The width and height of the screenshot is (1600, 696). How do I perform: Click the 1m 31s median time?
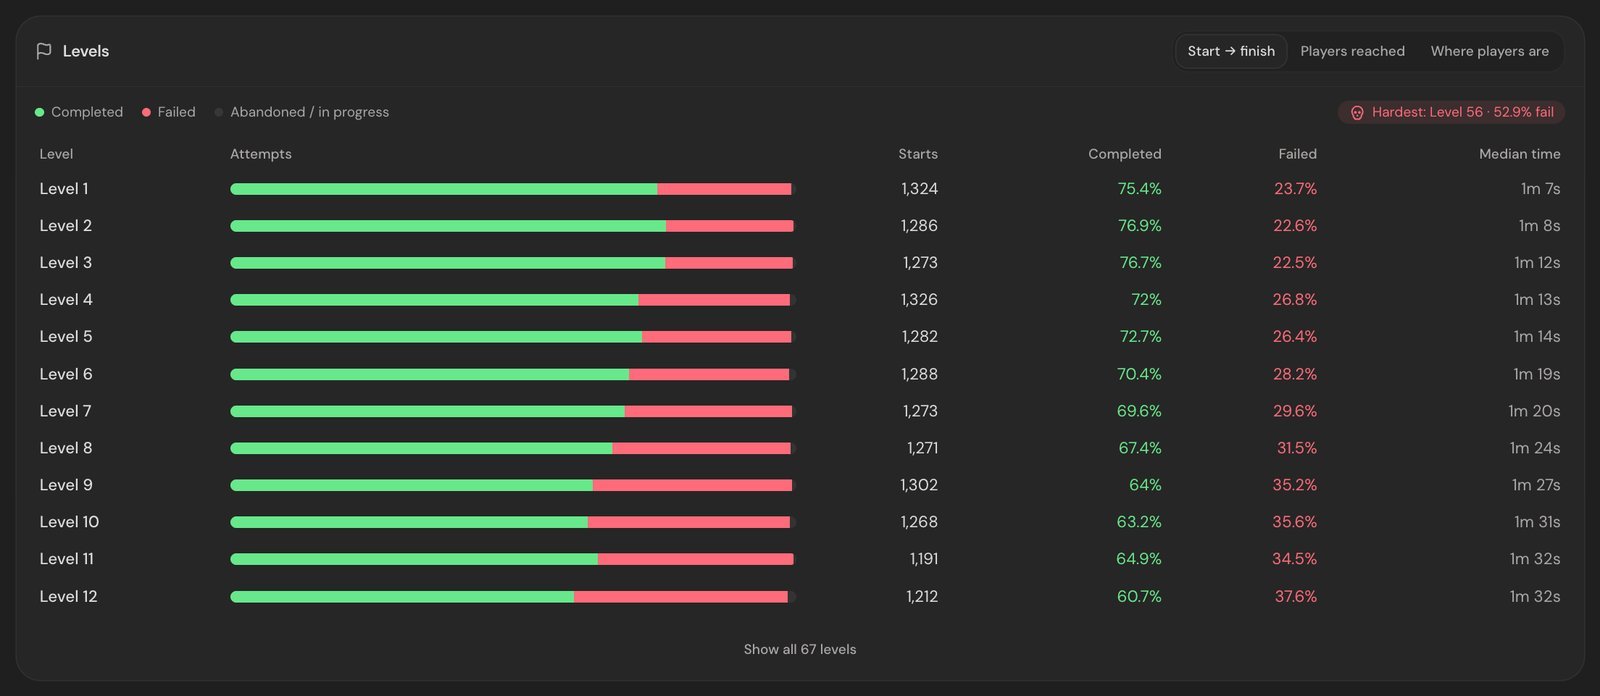[1537, 522]
